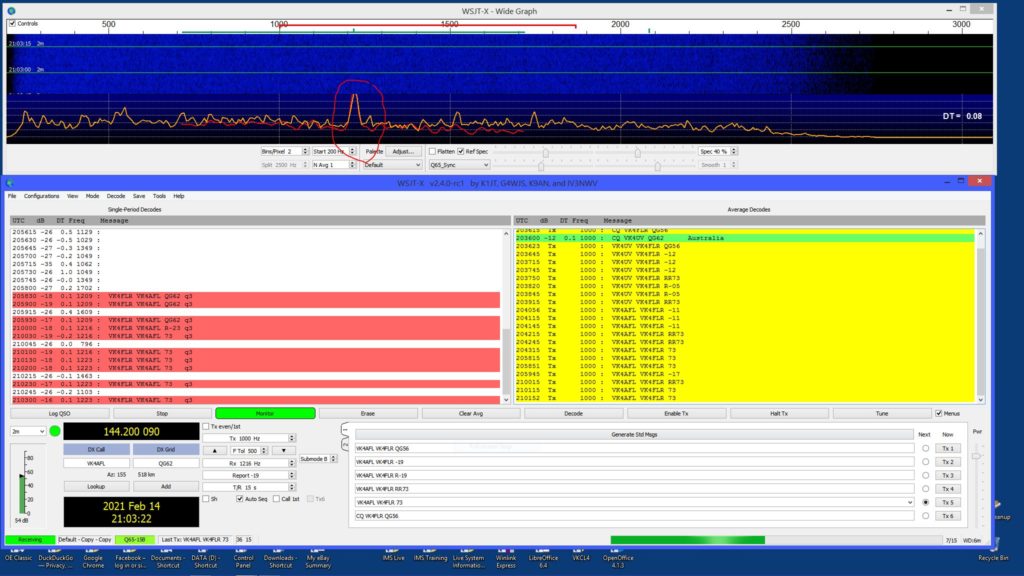Image resolution: width=1024 pixels, height=576 pixels.
Task: Click the Q65-15B mode label in status bar
Action: pyautogui.click(x=135, y=540)
